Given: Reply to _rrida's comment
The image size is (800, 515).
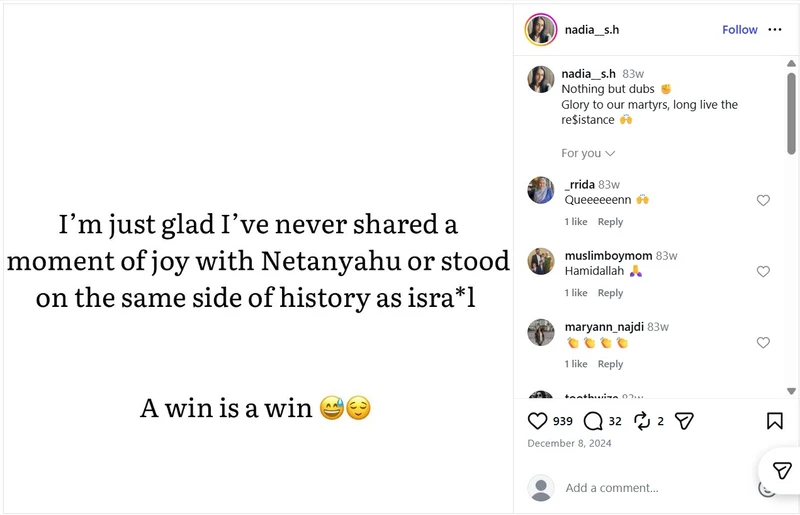Looking at the screenshot, I should (x=610, y=222).
